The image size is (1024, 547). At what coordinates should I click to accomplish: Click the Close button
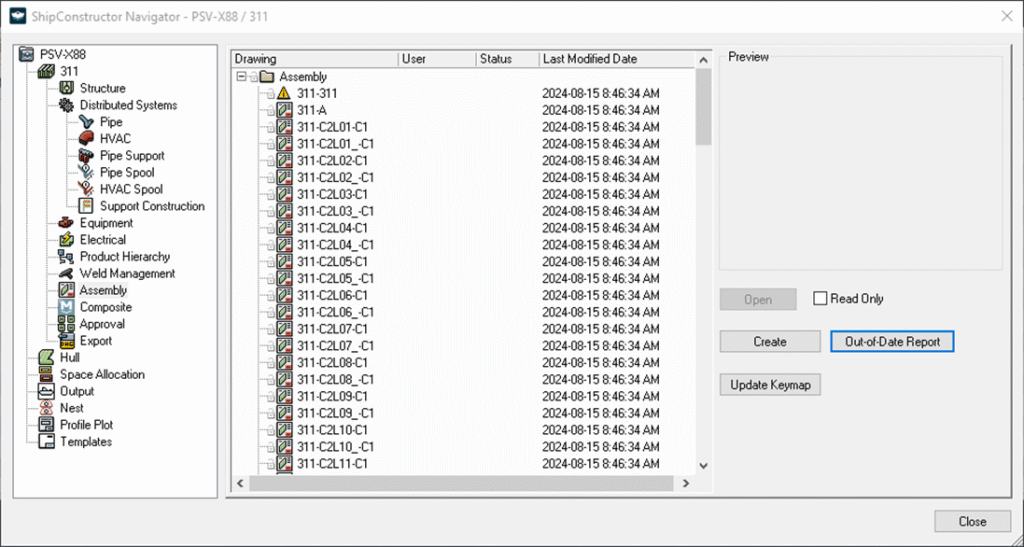point(972,522)
